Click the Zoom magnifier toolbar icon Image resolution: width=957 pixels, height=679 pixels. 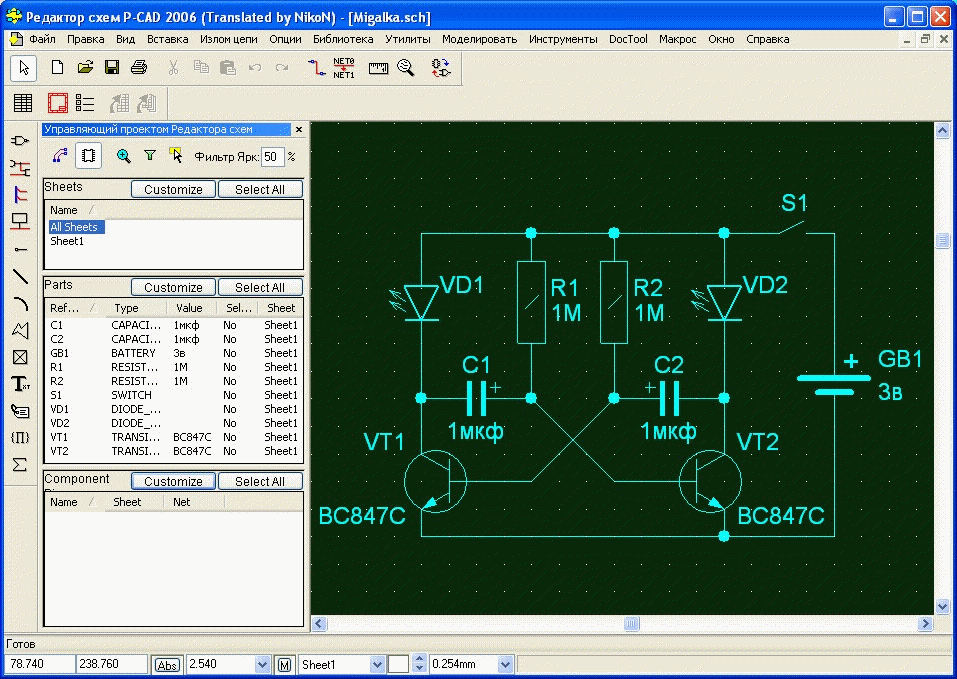click(x=406, y=68)
